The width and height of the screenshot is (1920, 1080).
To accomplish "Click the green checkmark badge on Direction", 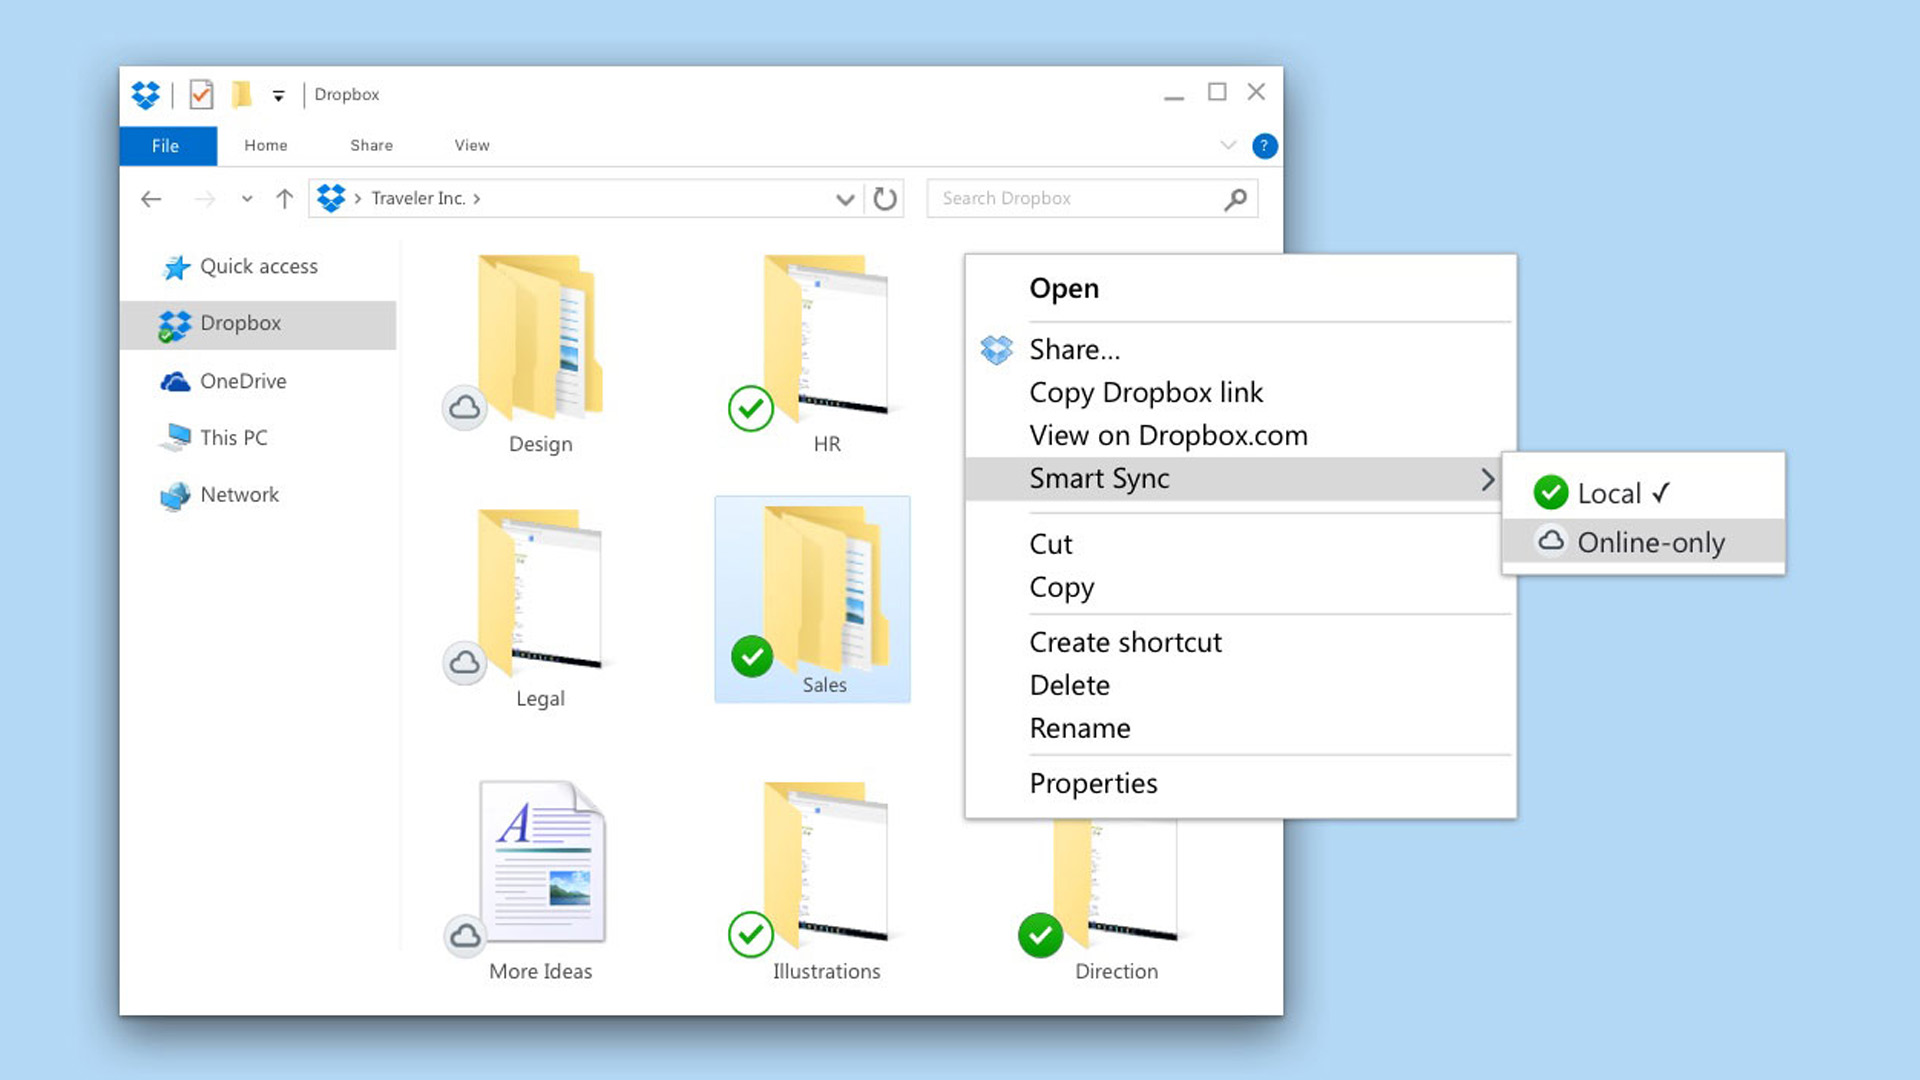I will [x=1040, y=935].
